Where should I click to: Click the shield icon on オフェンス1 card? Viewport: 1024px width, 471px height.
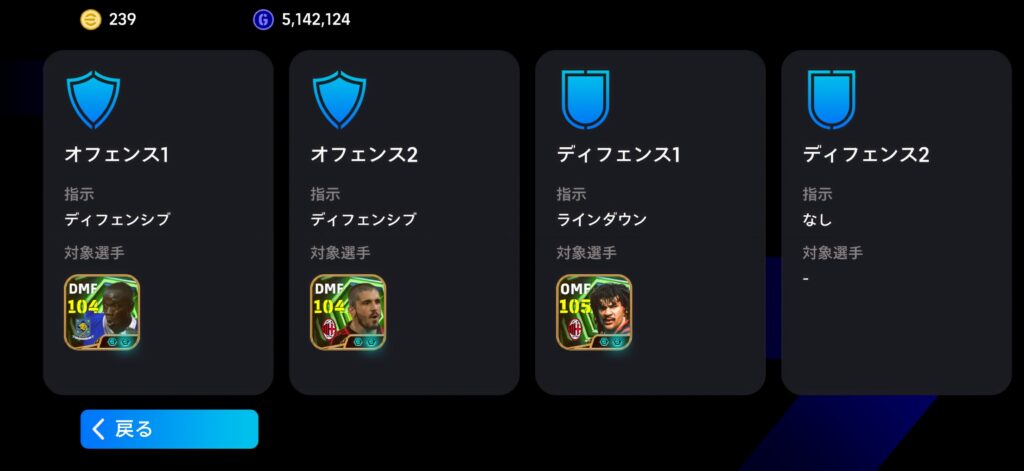tap(93, 99)
